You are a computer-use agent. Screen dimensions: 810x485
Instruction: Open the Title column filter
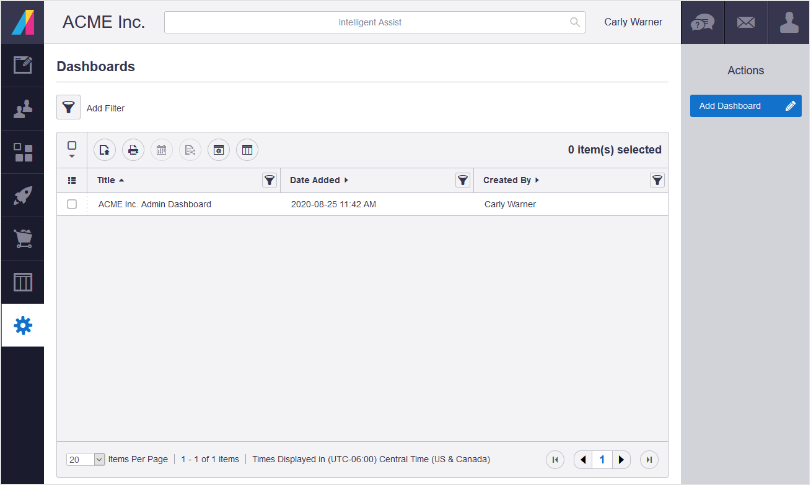[269, 180]
